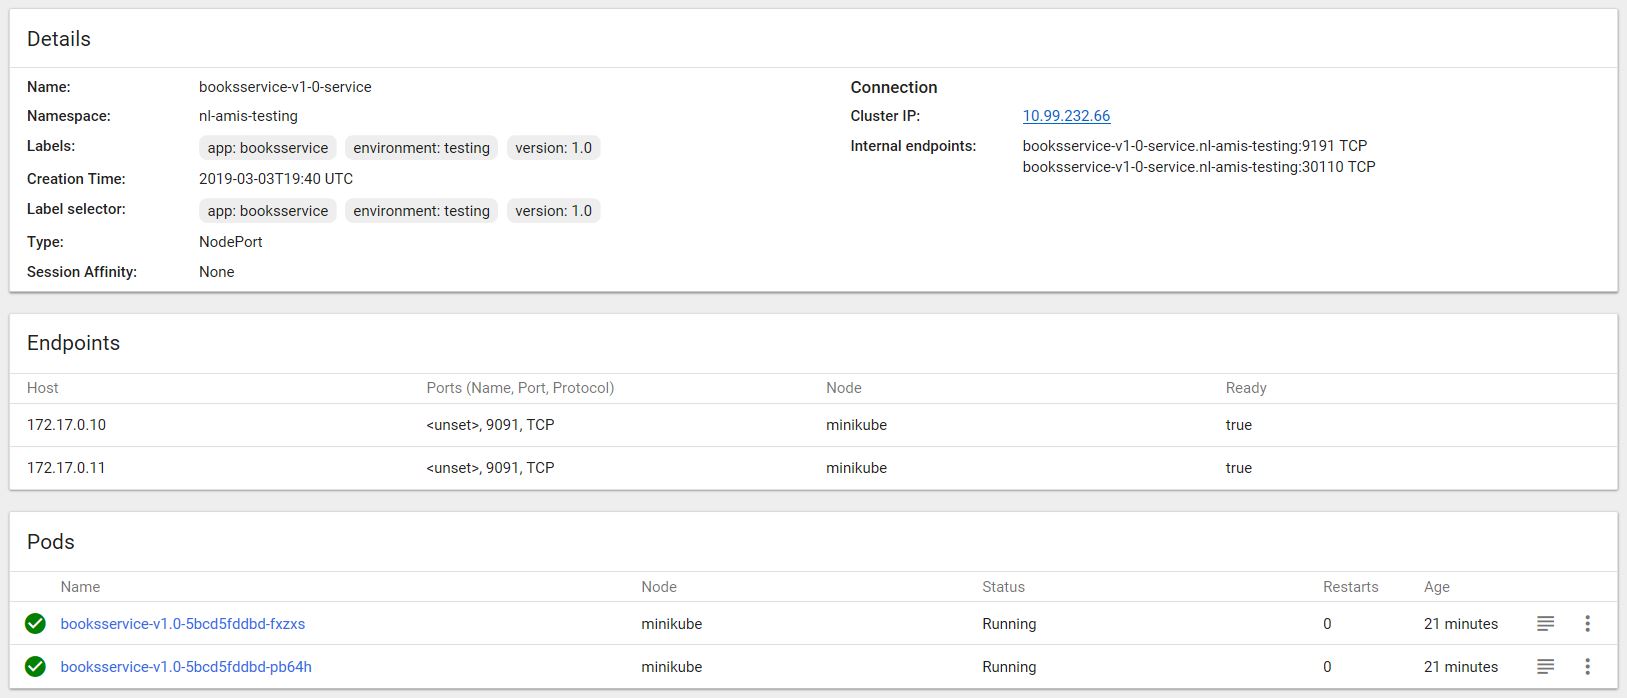
Task: Open actions menu for pod fxzxs
Action: coord(1587,624)
